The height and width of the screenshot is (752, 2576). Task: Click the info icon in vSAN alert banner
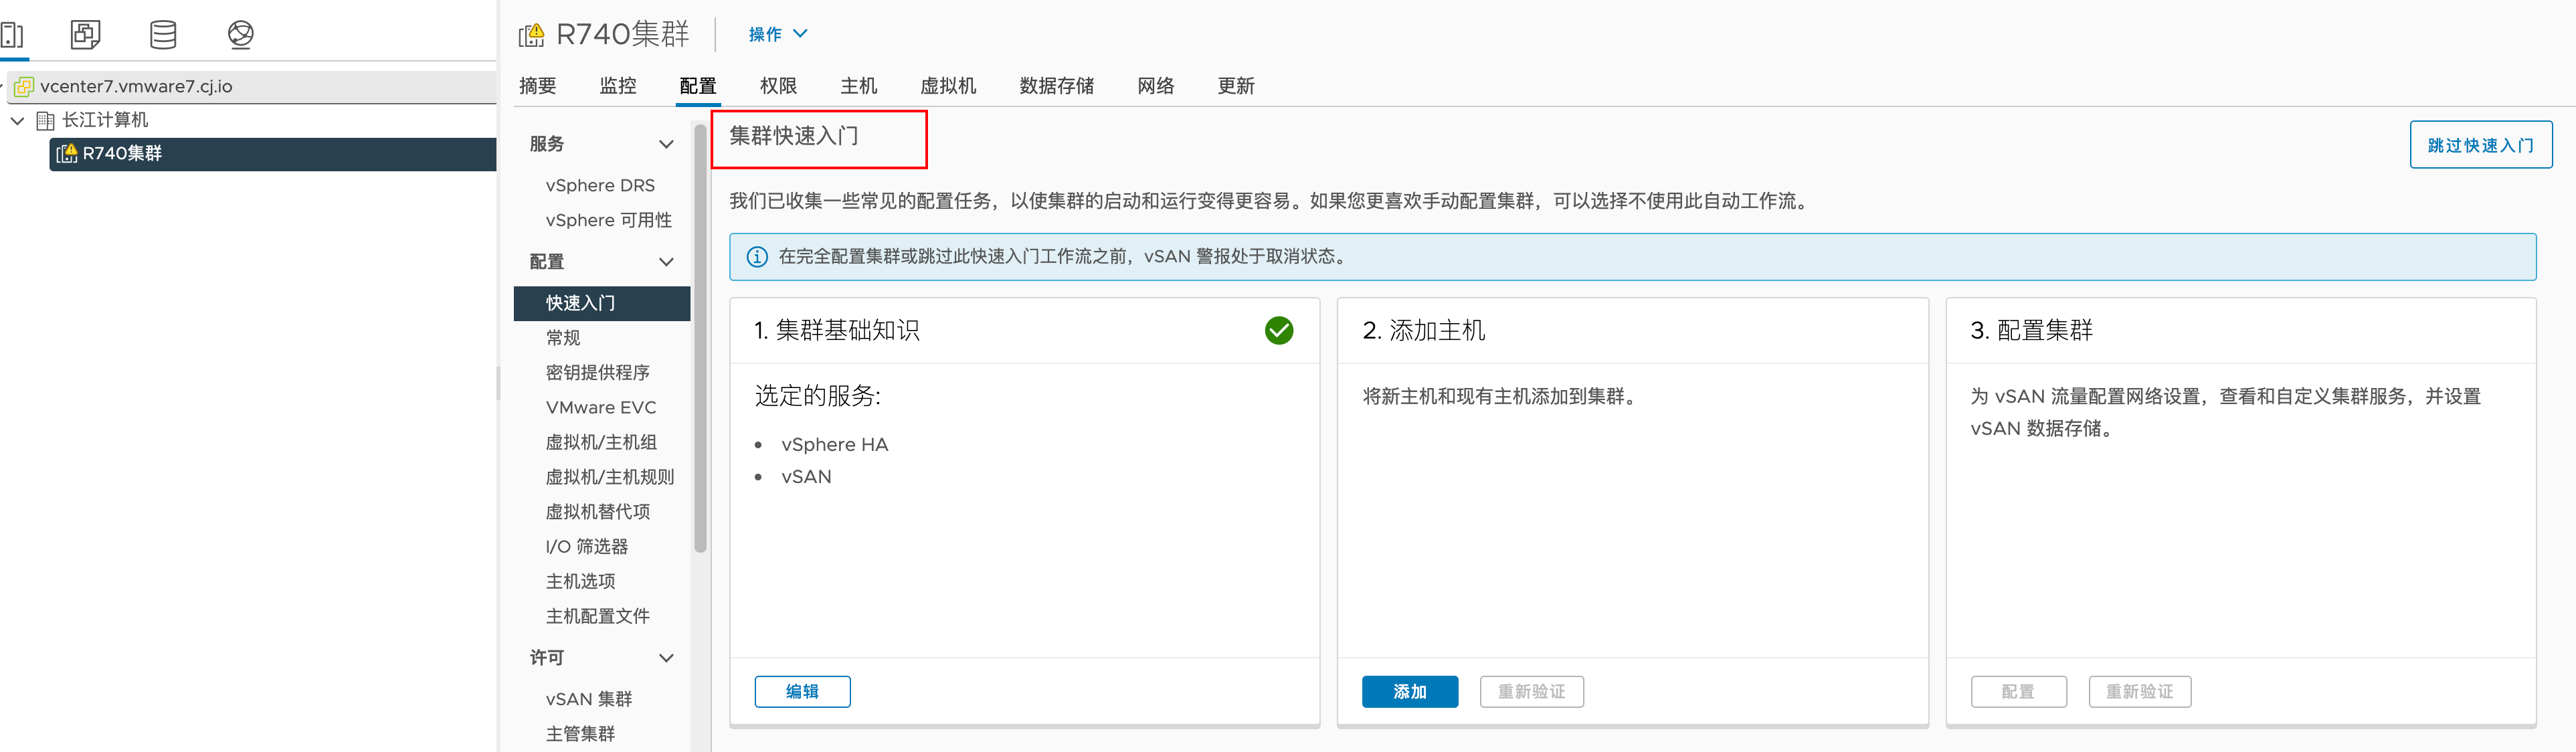coord(757,257)
